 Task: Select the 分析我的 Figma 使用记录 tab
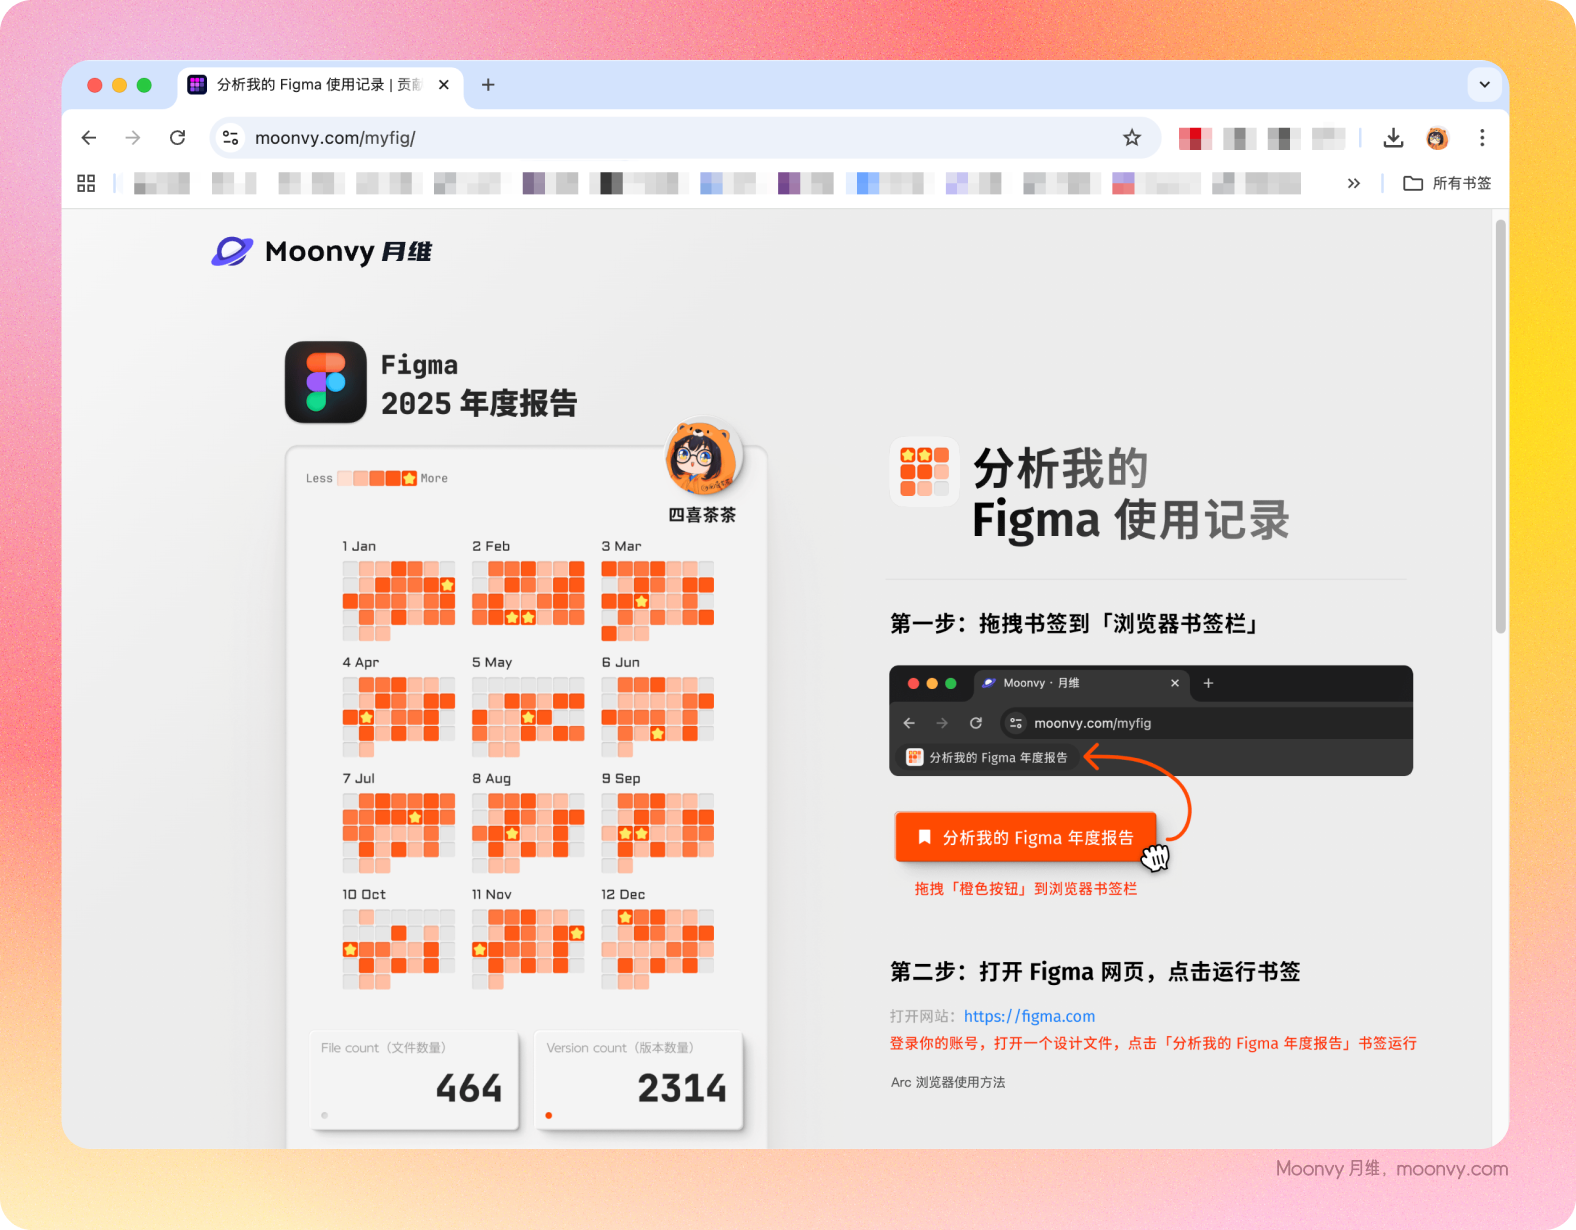tap(310, 85)
